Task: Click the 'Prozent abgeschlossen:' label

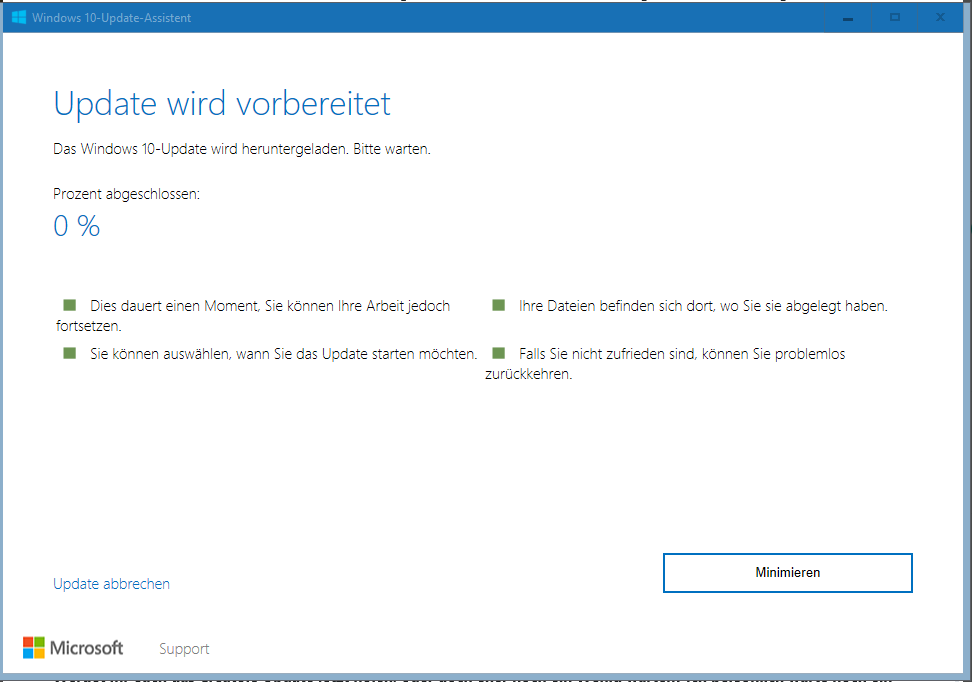Action: 126,194
